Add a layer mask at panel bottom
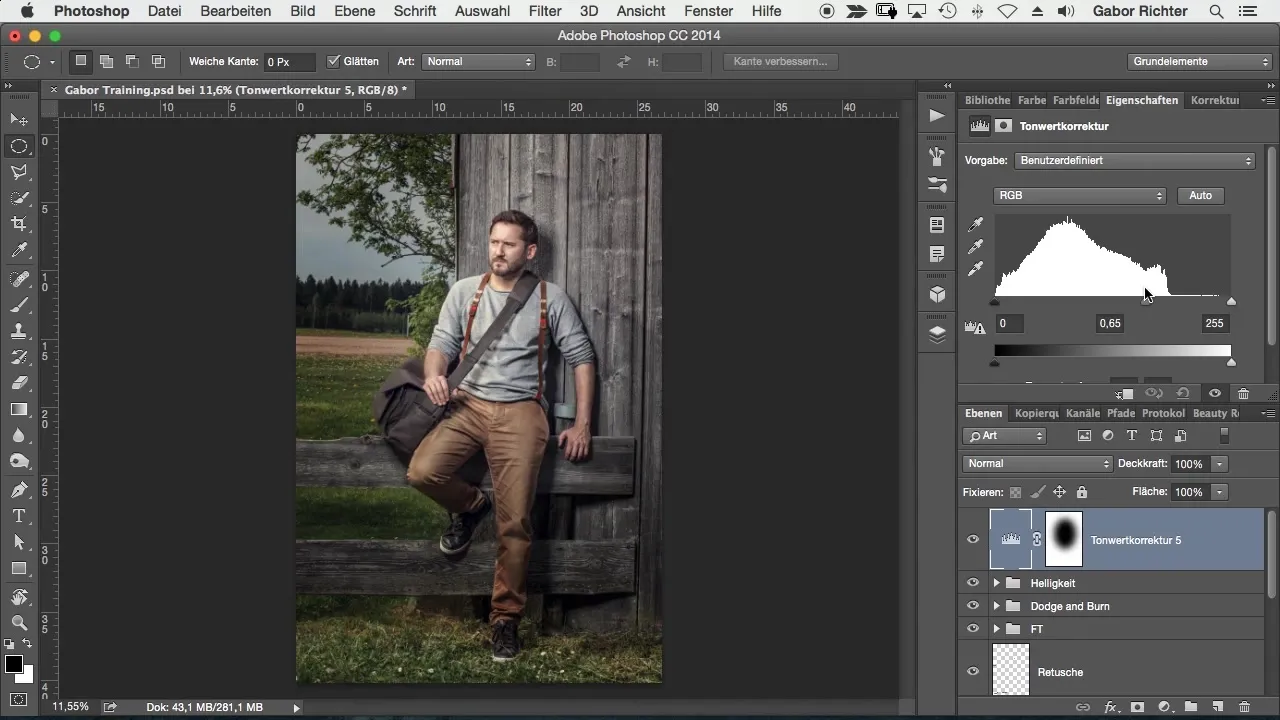The image size is (1280, 720). click(x=1137, y=707)
